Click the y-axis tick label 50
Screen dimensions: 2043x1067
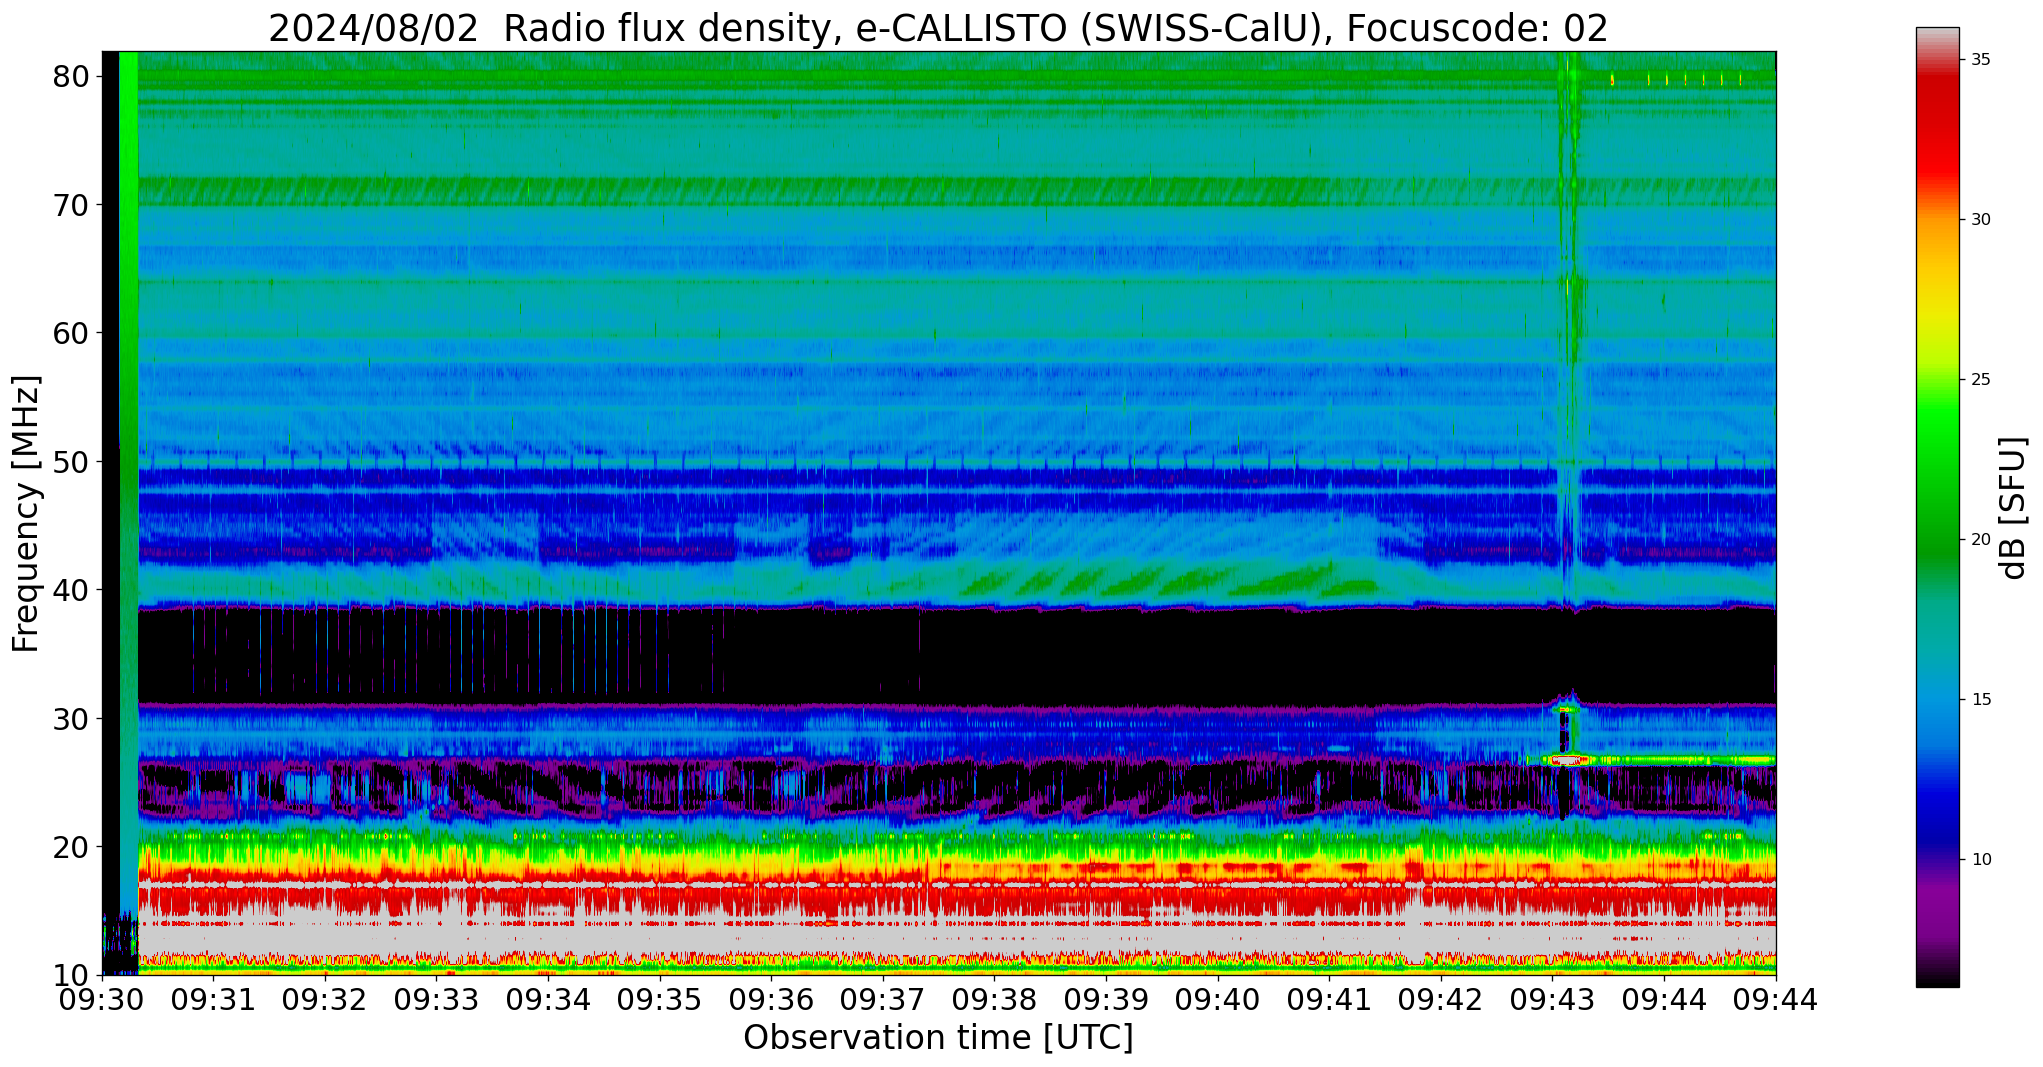(x=71, y=462)
